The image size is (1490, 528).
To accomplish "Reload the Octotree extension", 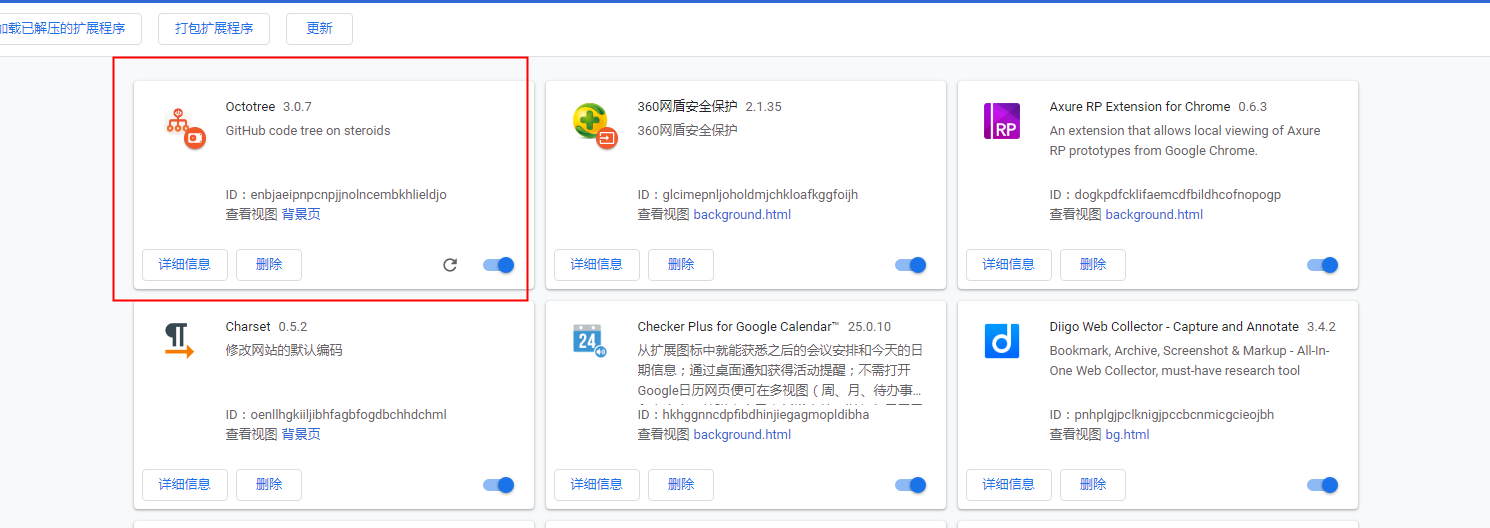I will coord(450,265).
